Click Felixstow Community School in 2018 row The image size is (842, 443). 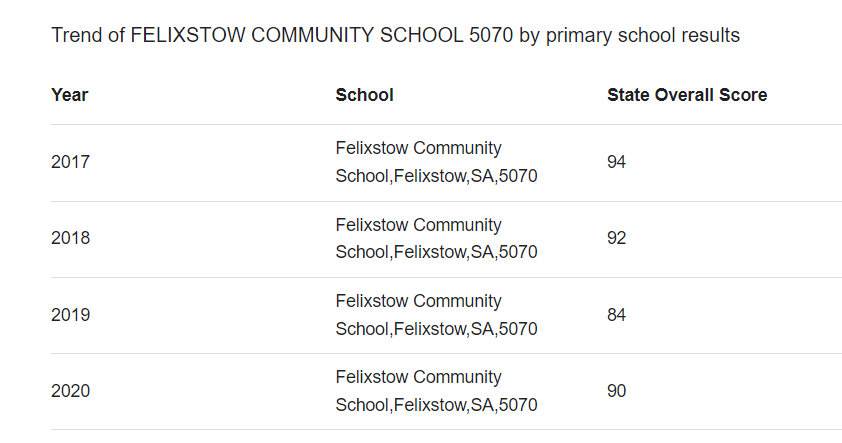point(418,225)
